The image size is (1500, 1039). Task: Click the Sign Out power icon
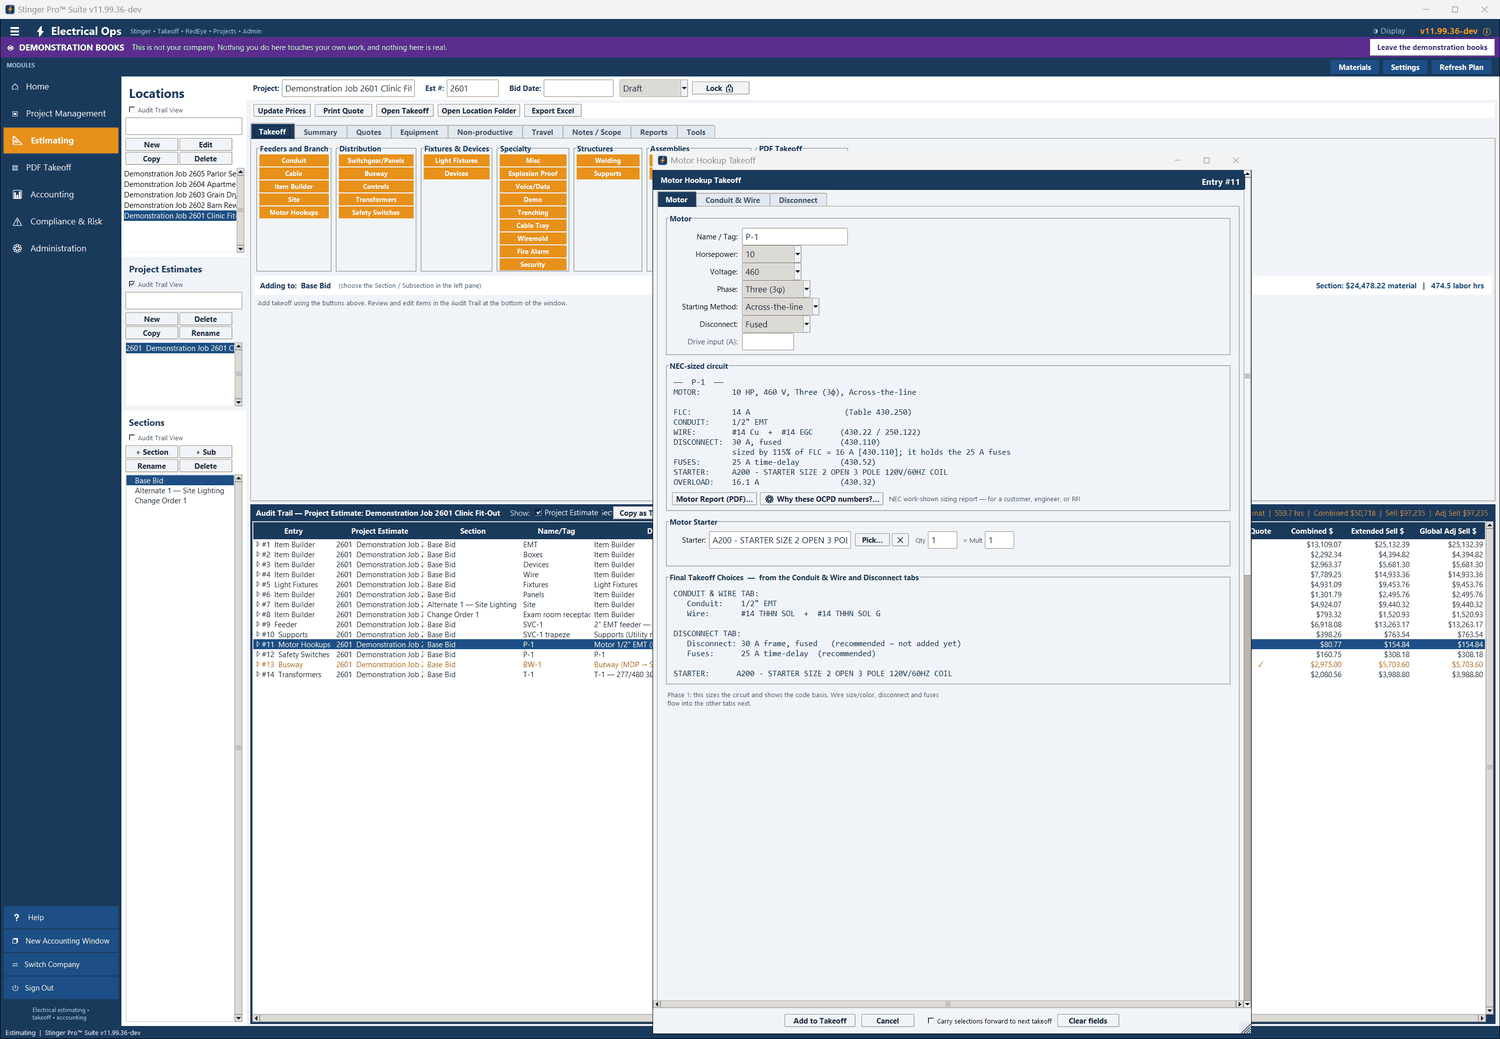[x=15, y=988]
